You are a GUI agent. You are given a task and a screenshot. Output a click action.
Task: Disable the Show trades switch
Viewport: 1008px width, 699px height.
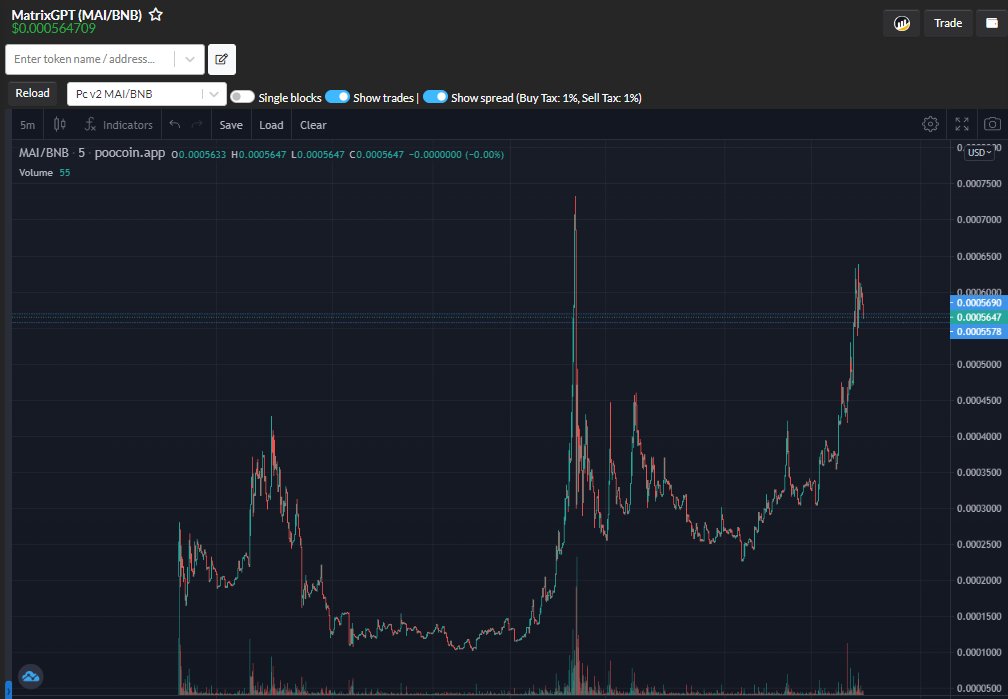coord(338,96)
